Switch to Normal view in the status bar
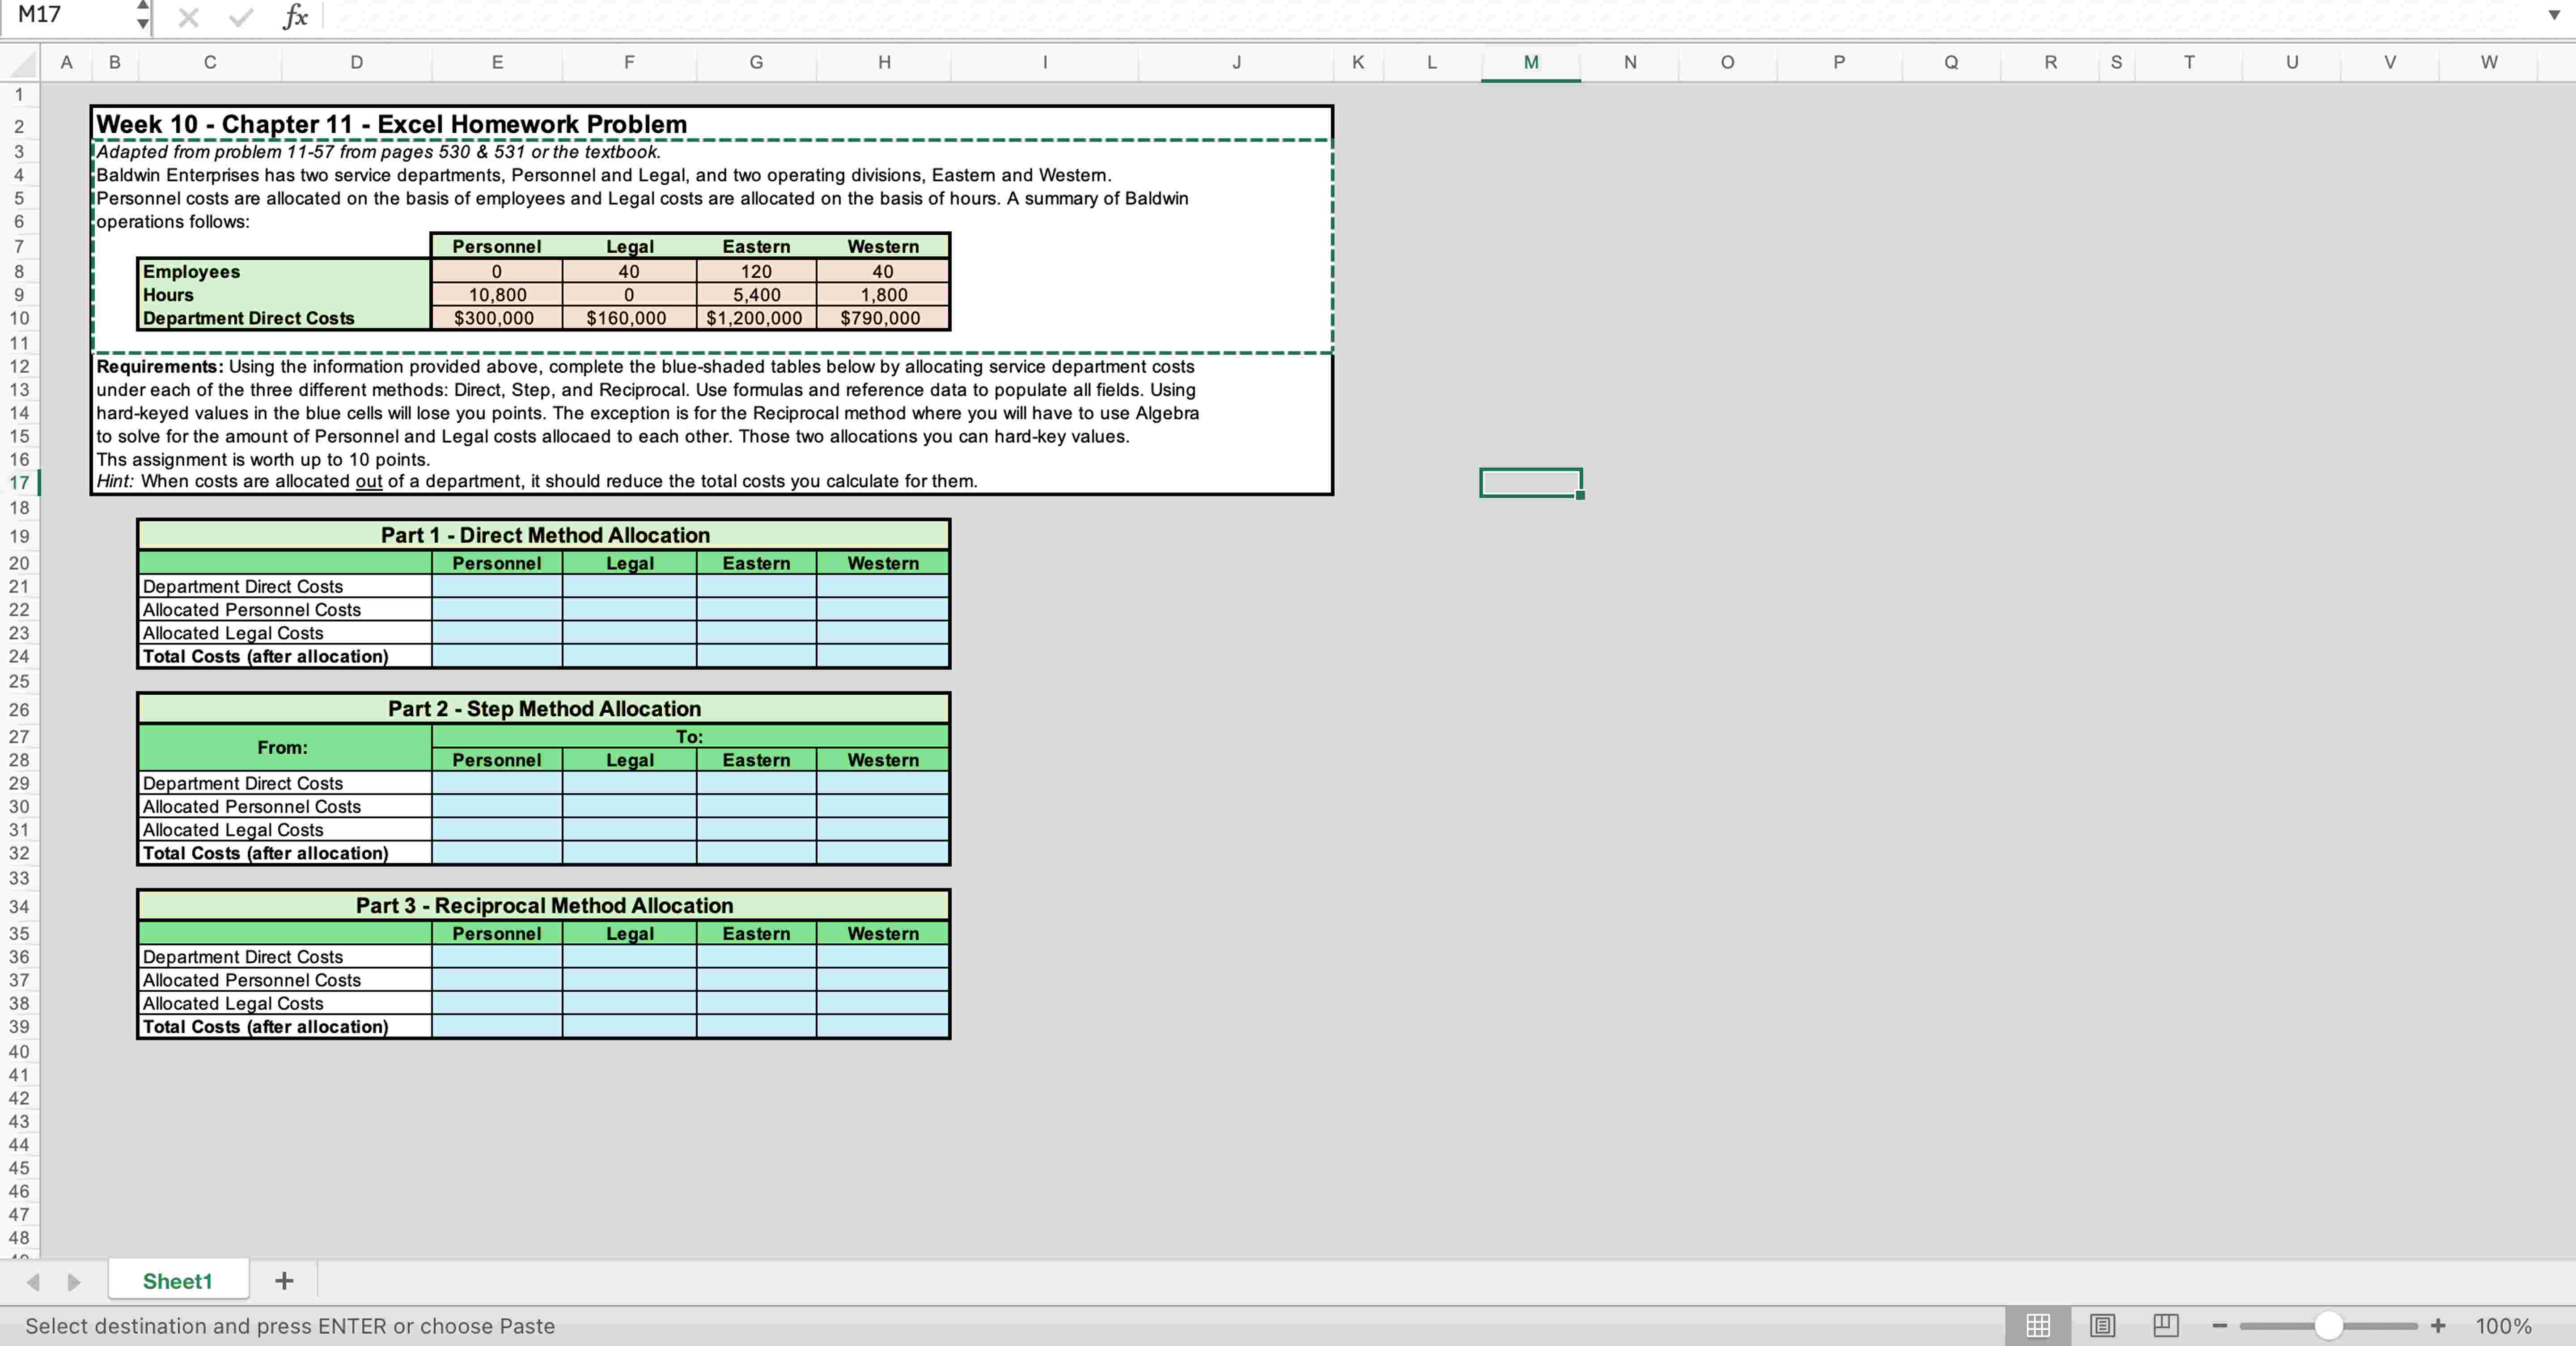The image size is (2576, 1346). click(x=2037, y=1326)
